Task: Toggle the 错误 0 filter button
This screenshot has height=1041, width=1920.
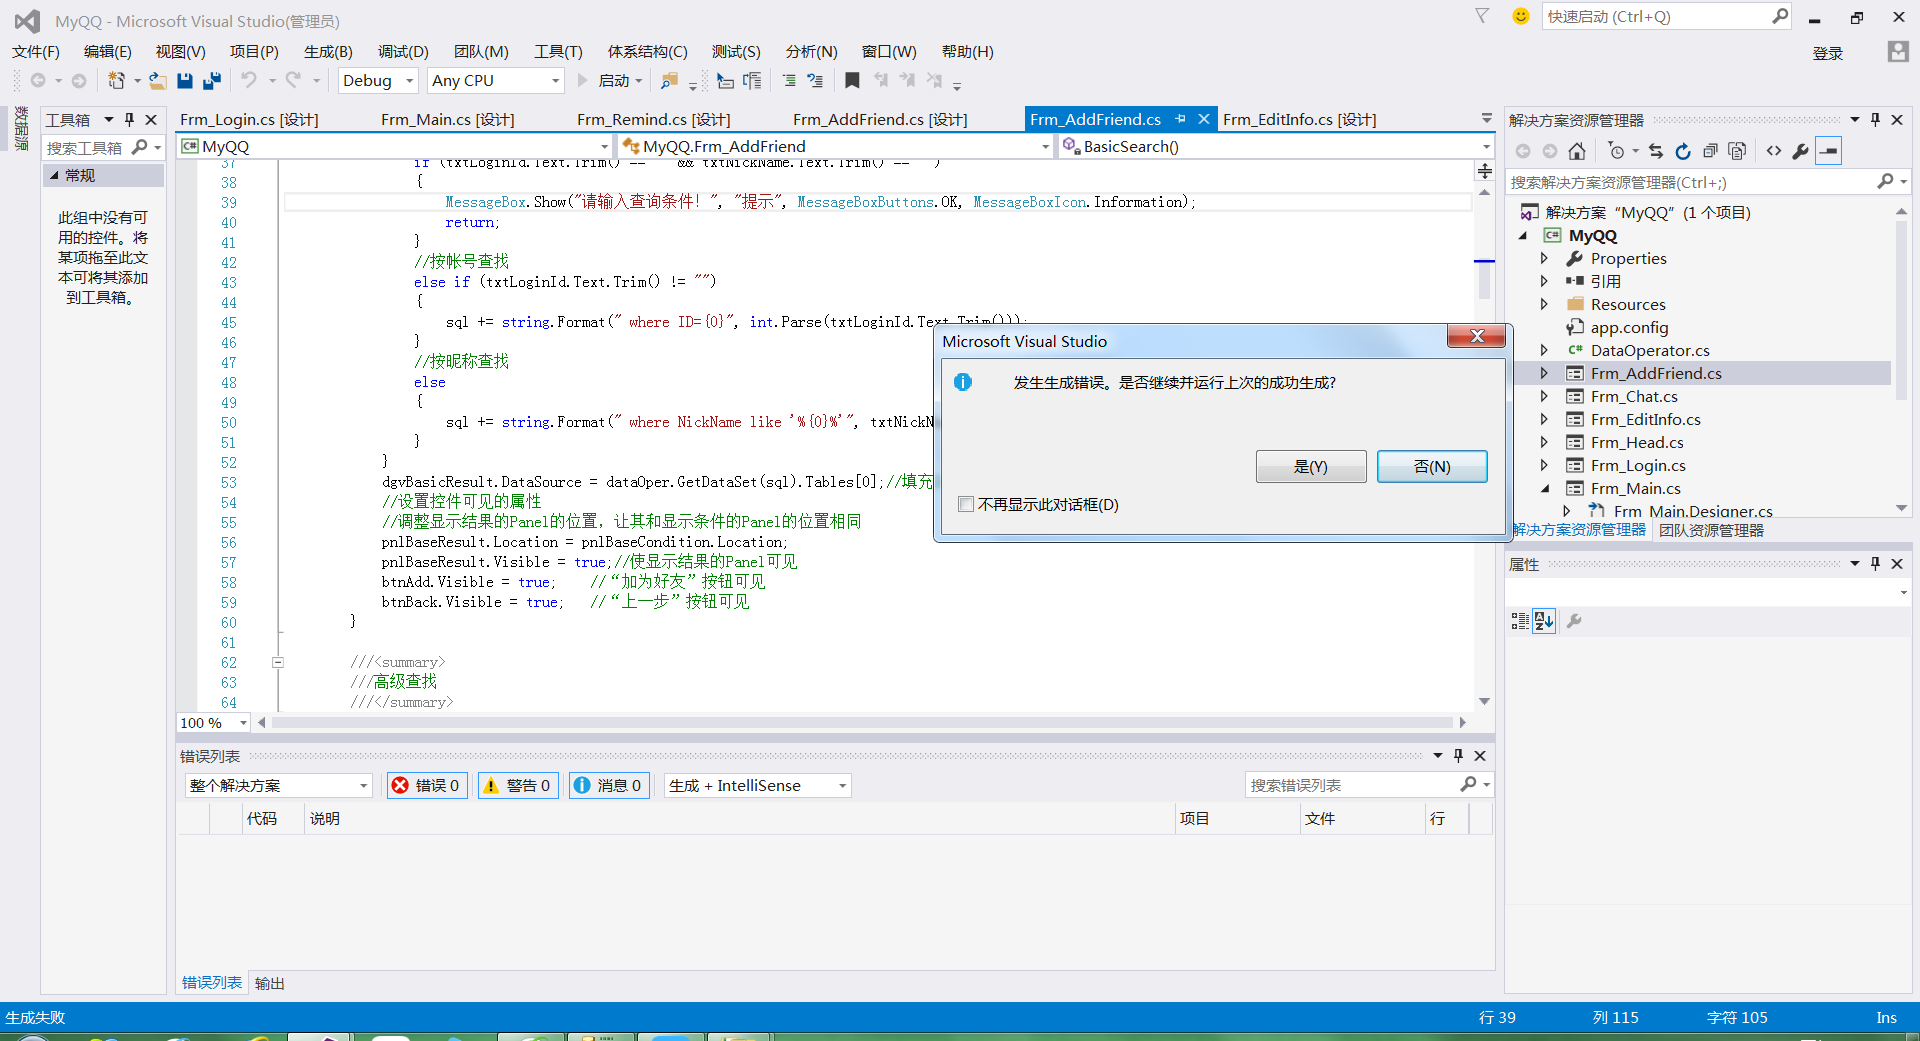Action: tap(428, 785)
